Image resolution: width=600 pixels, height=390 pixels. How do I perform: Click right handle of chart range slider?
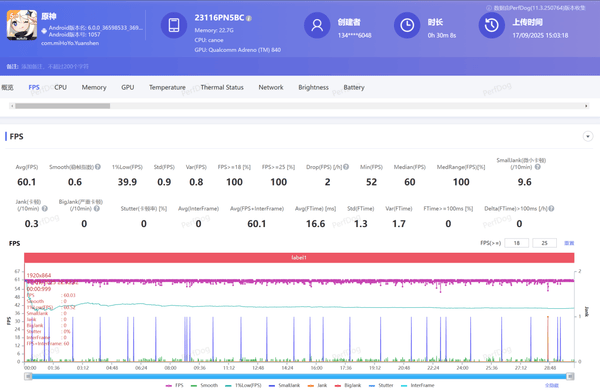pos(570,377)
